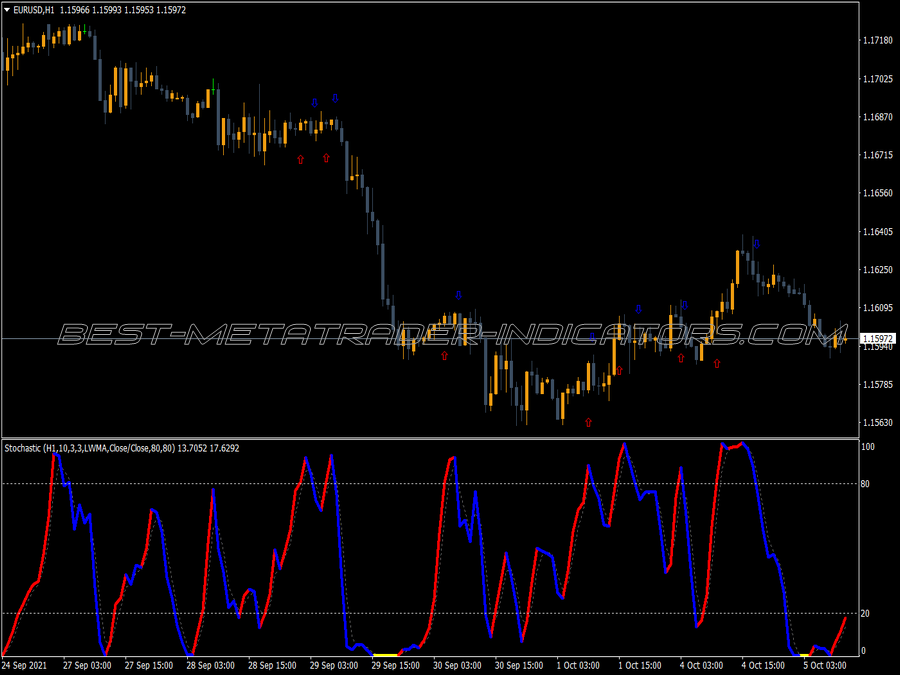Screen dimensions: 900x675
Task: Click the 5 Oct 03:00 time label
Action: pyautogui.click(x=825, y=665)
